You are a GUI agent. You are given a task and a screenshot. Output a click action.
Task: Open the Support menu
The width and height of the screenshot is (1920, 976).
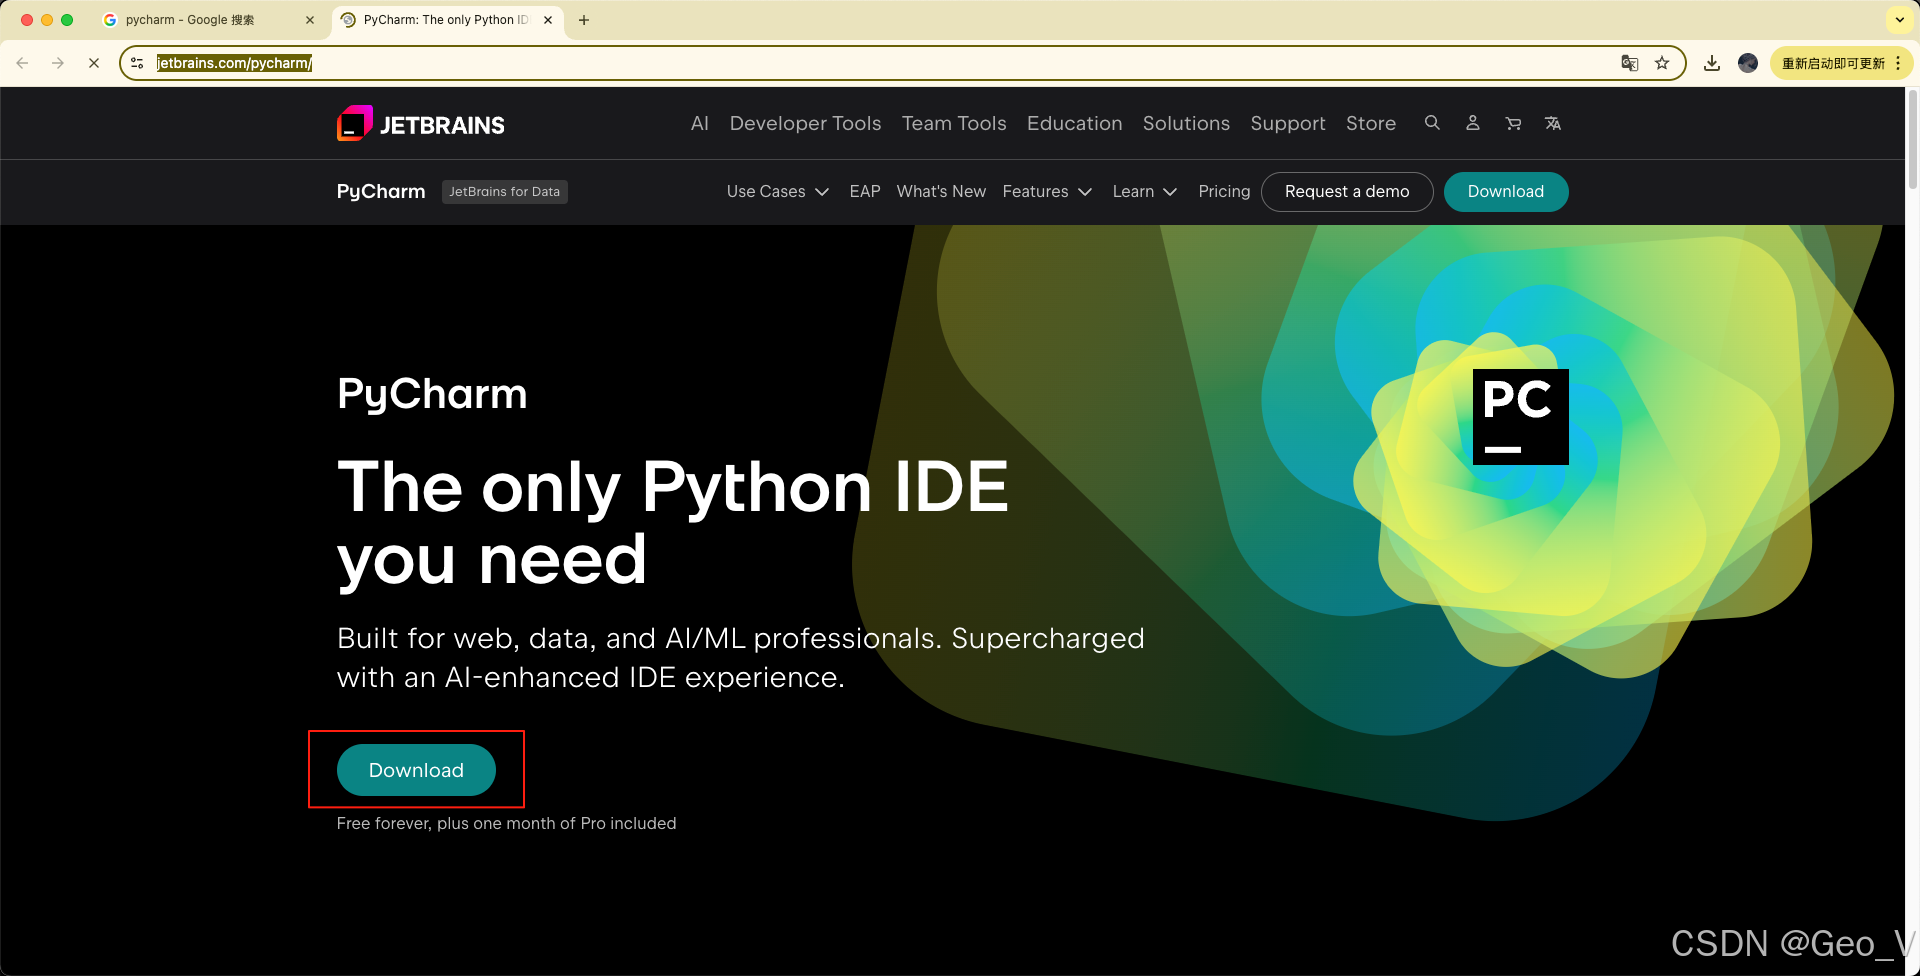tap(1288, 123)
